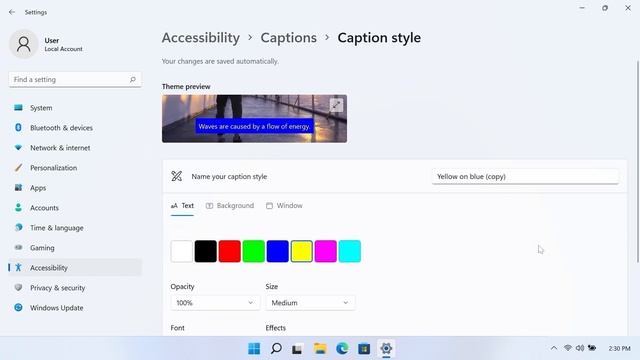Choose the red text color swatch
Image resolution: width=640 pixels, height=360 pixels.
(x=230, y=251)
